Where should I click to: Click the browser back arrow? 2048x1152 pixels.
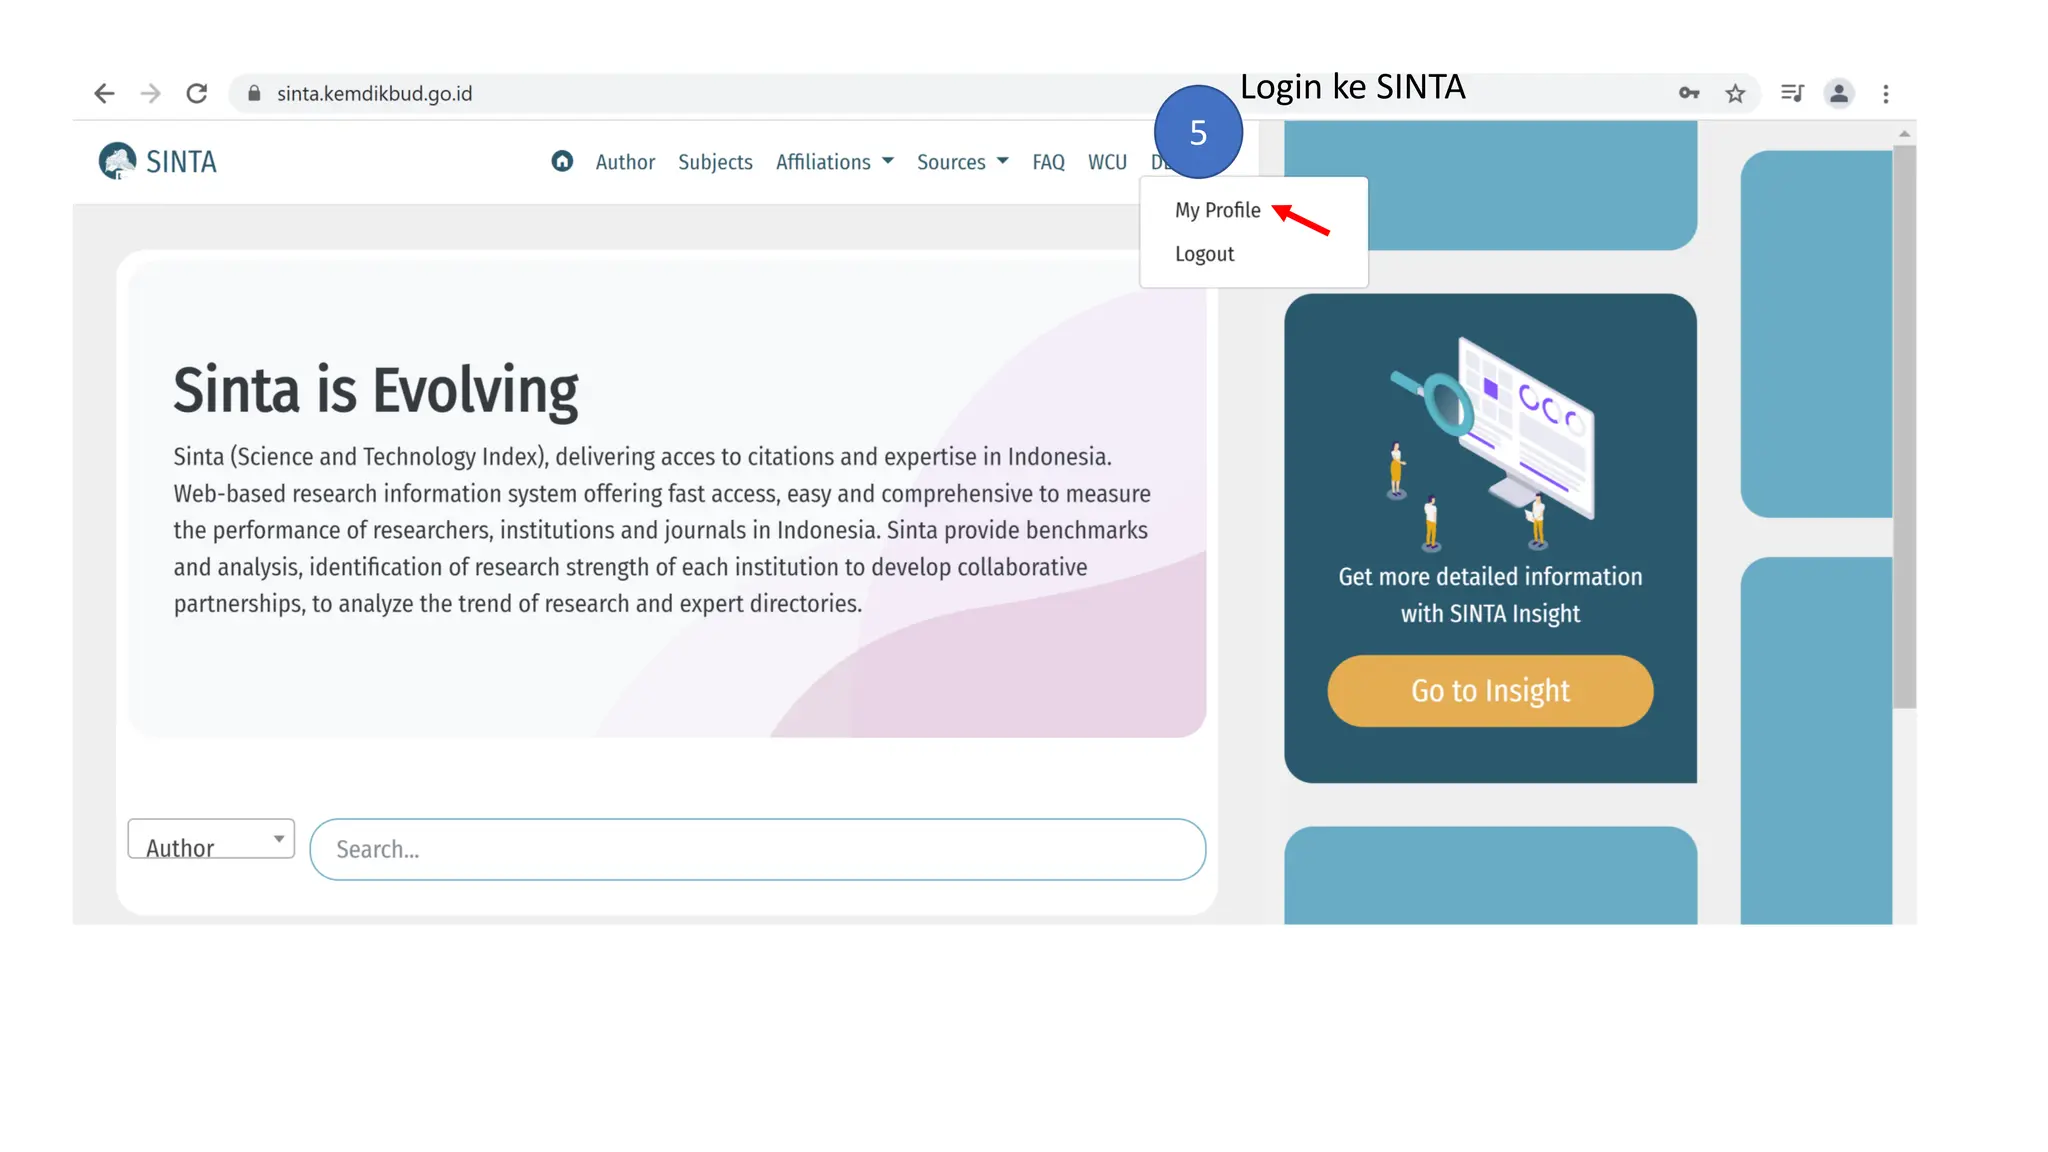(104, 93)
